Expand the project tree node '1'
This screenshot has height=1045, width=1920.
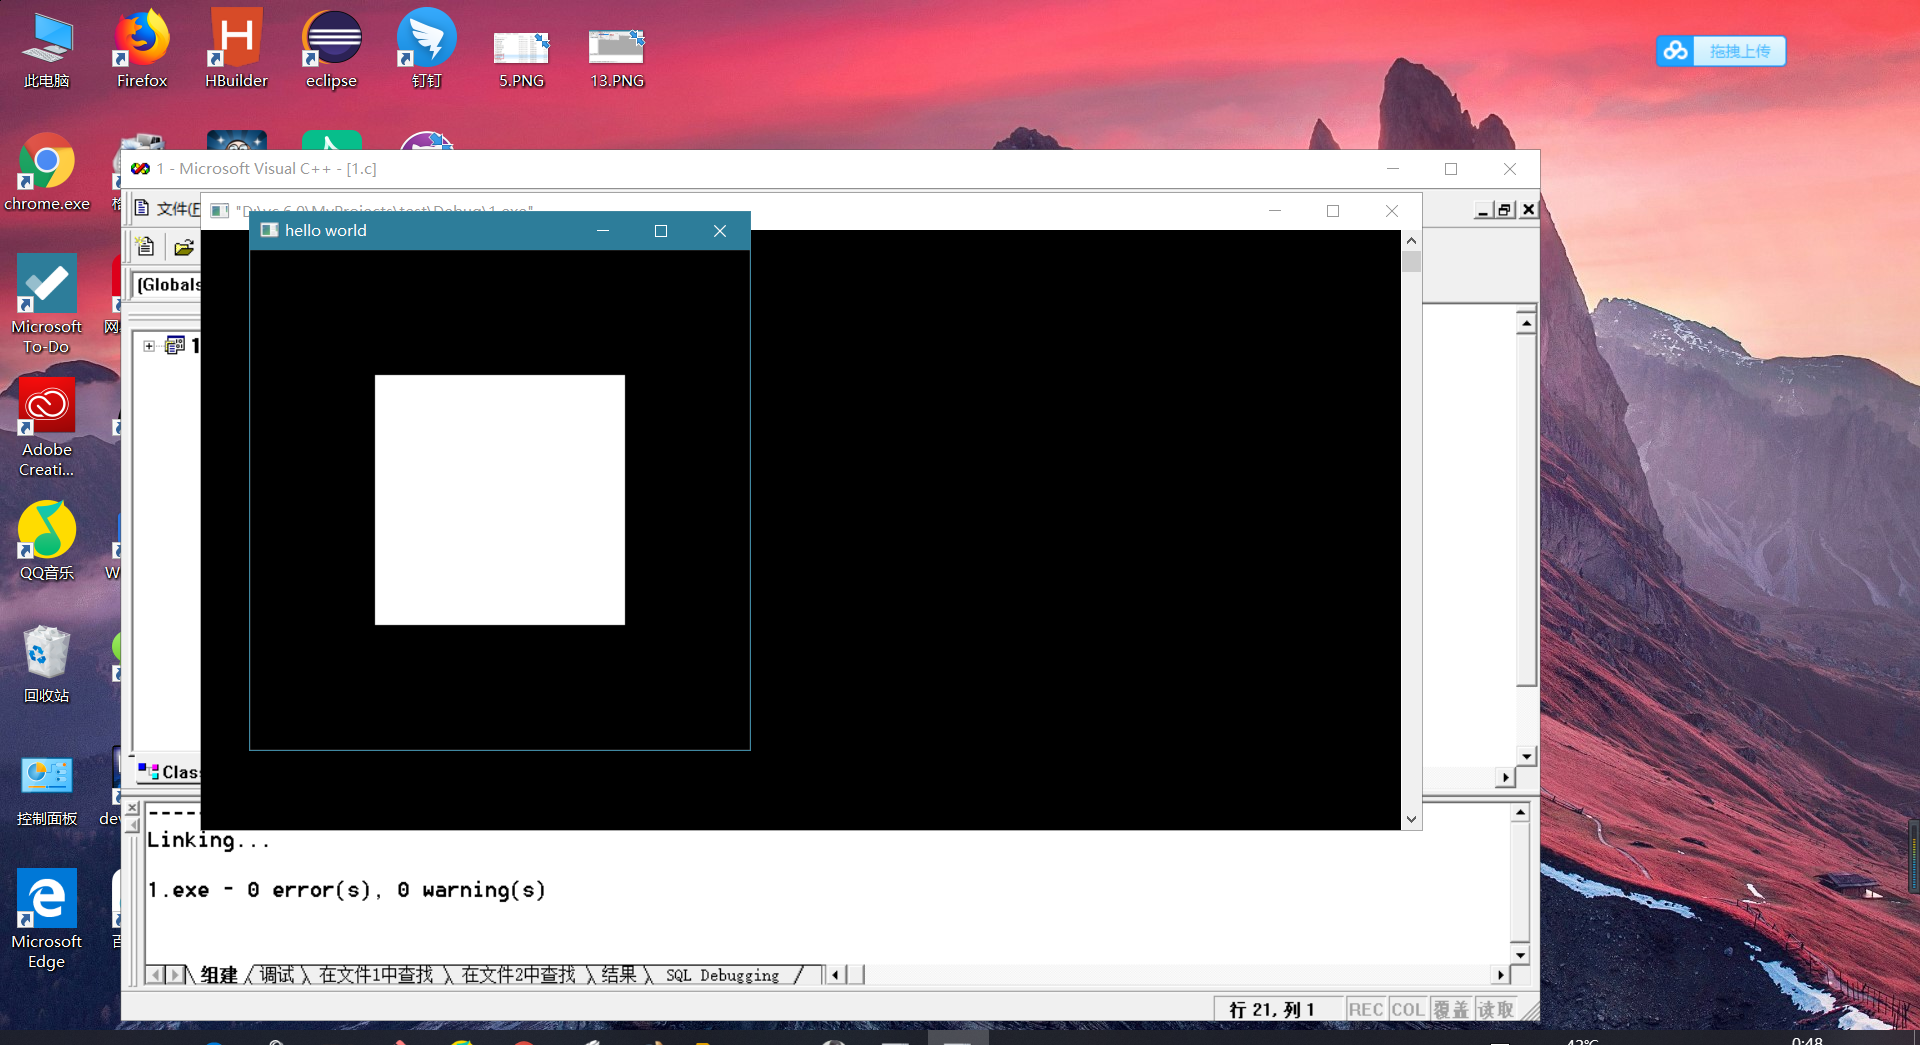[149, 346]
